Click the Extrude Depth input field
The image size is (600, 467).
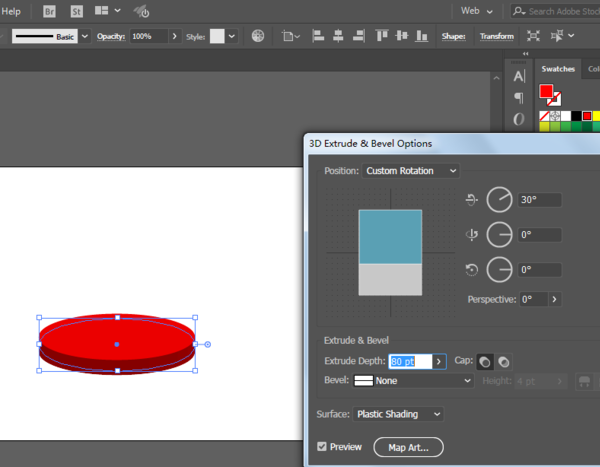point(410,361)
